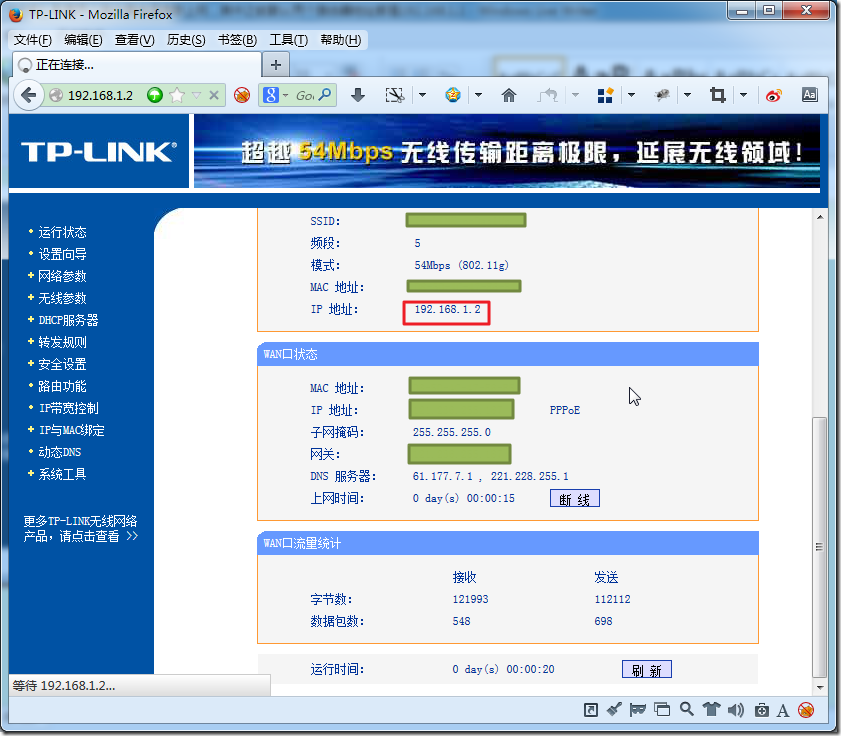Open the 工具(T) menu

click(289, 40)
